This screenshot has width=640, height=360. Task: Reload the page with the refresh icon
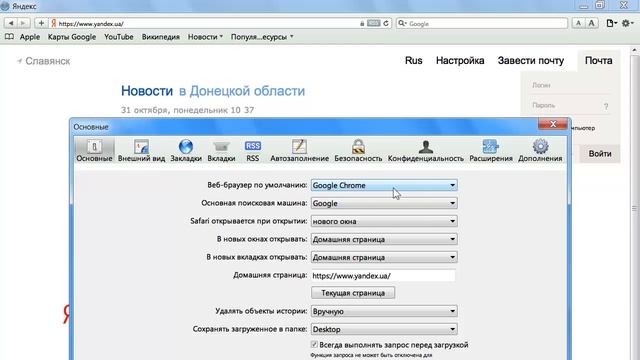(386, 24)
